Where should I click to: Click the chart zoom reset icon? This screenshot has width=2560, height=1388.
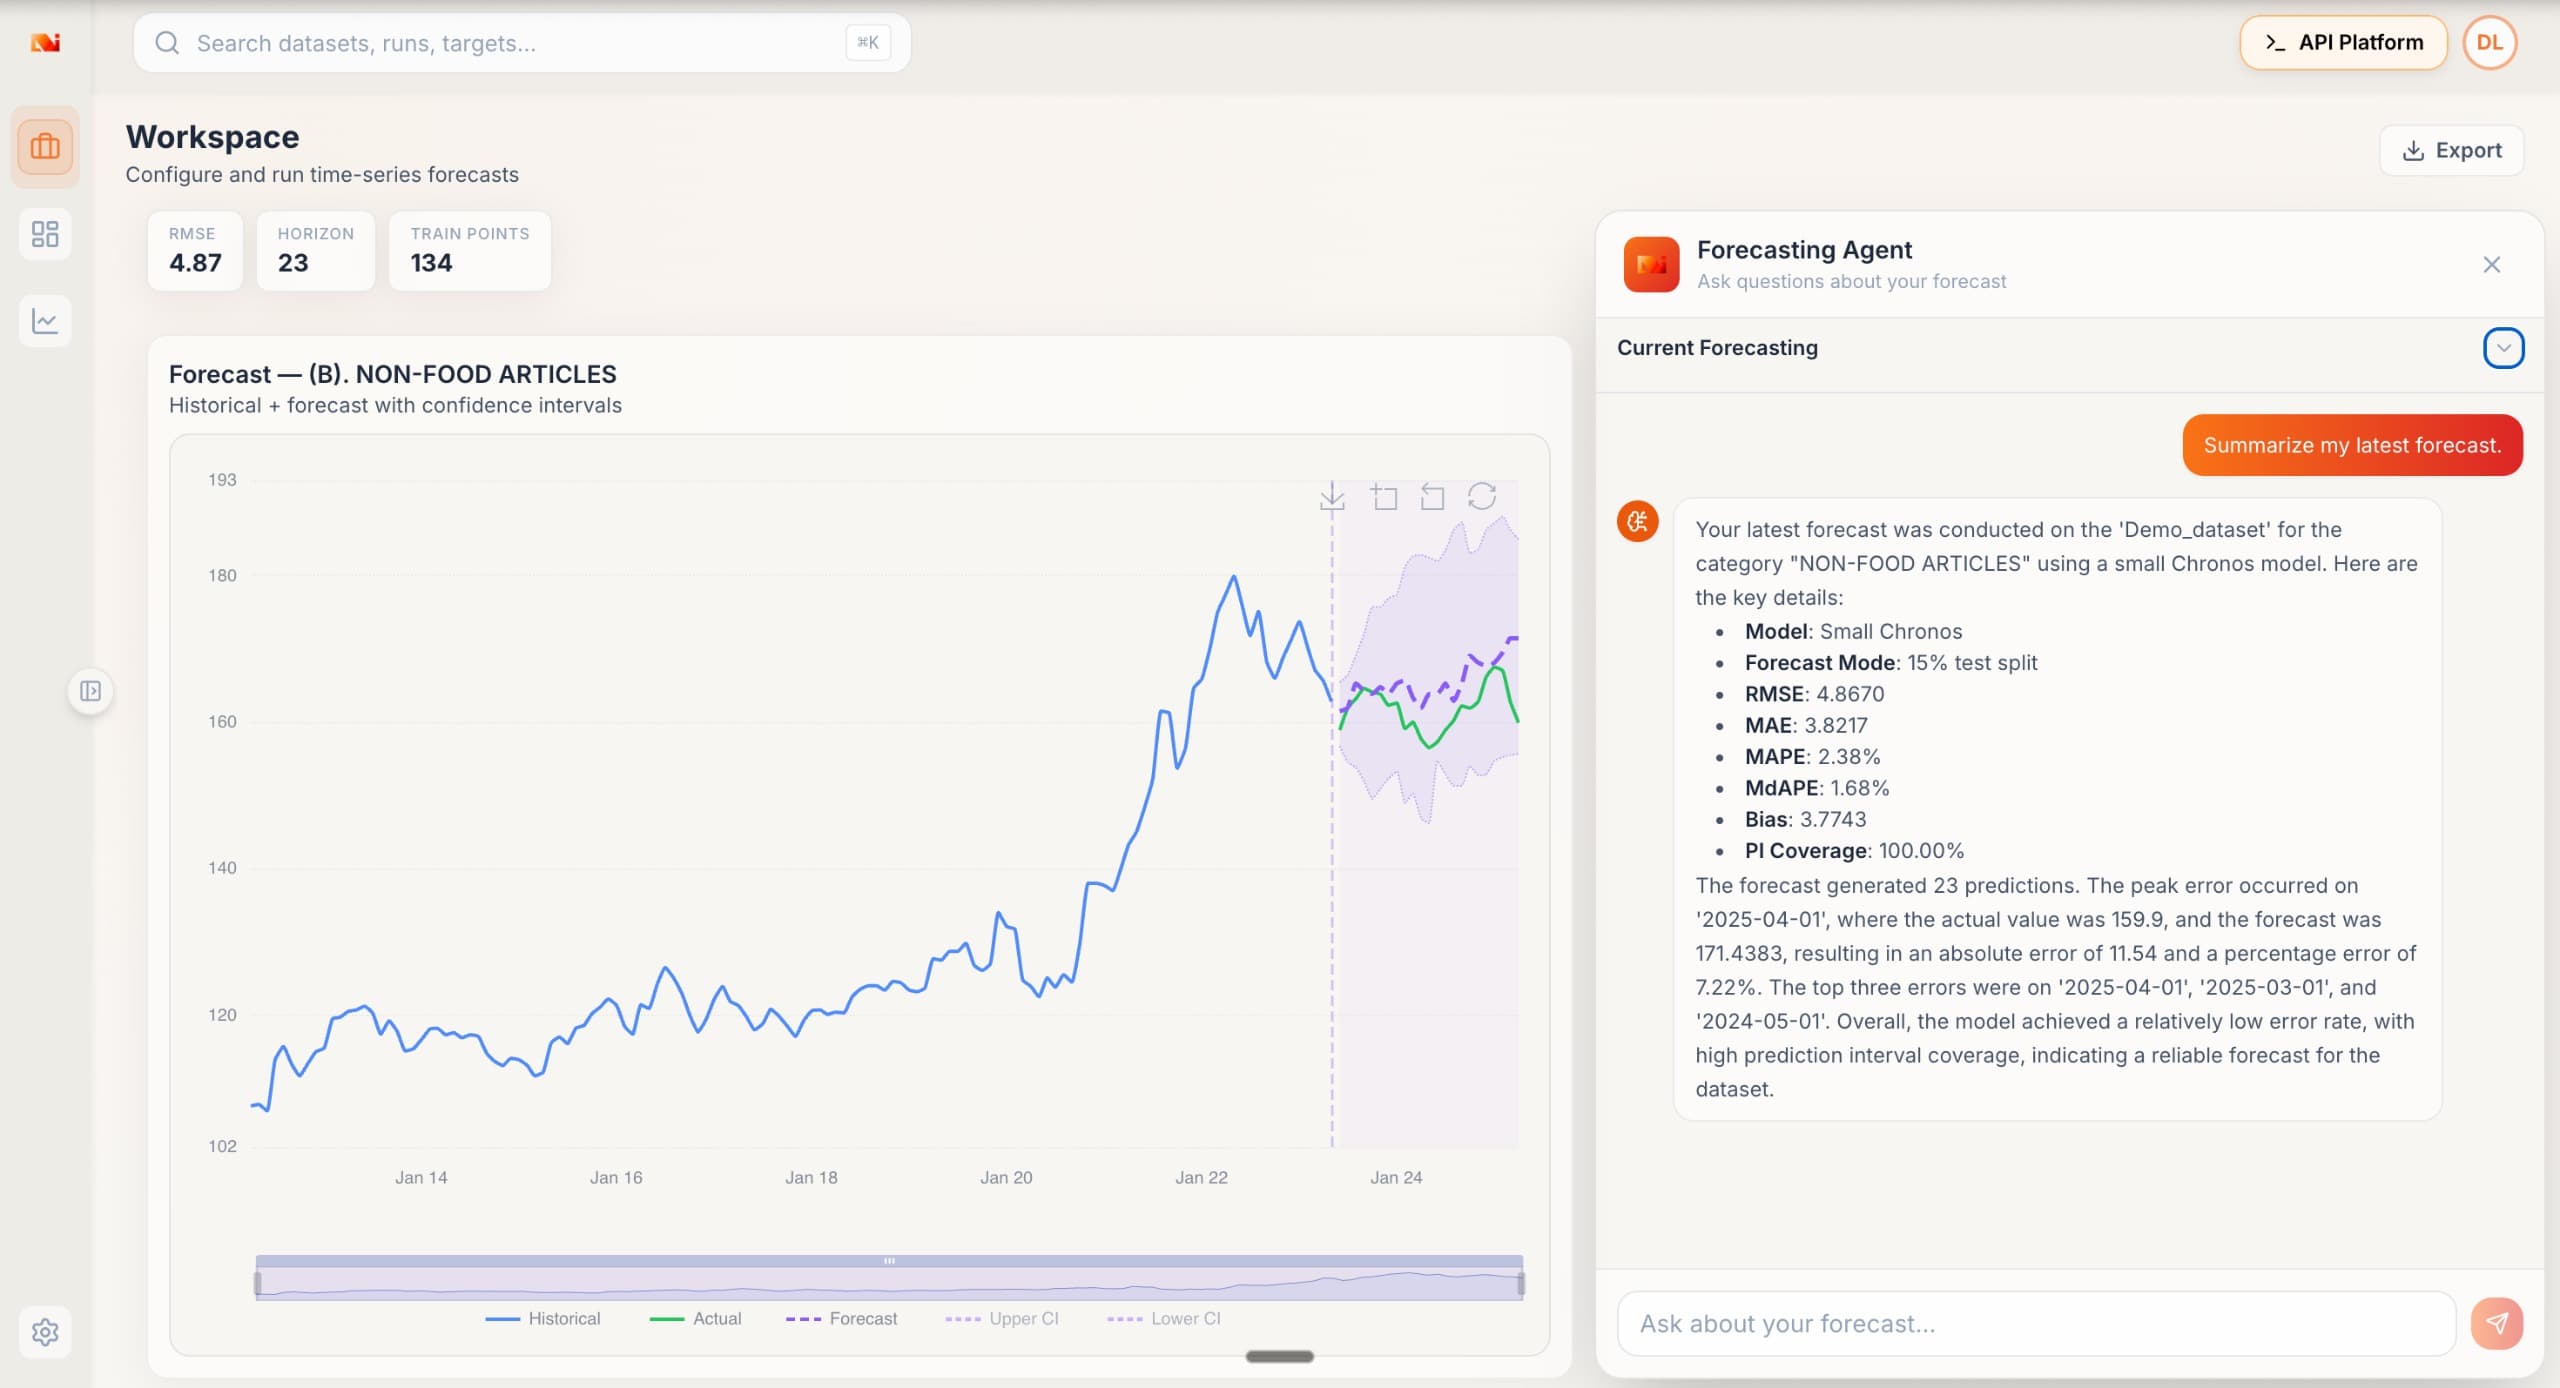pos(1433,497)
